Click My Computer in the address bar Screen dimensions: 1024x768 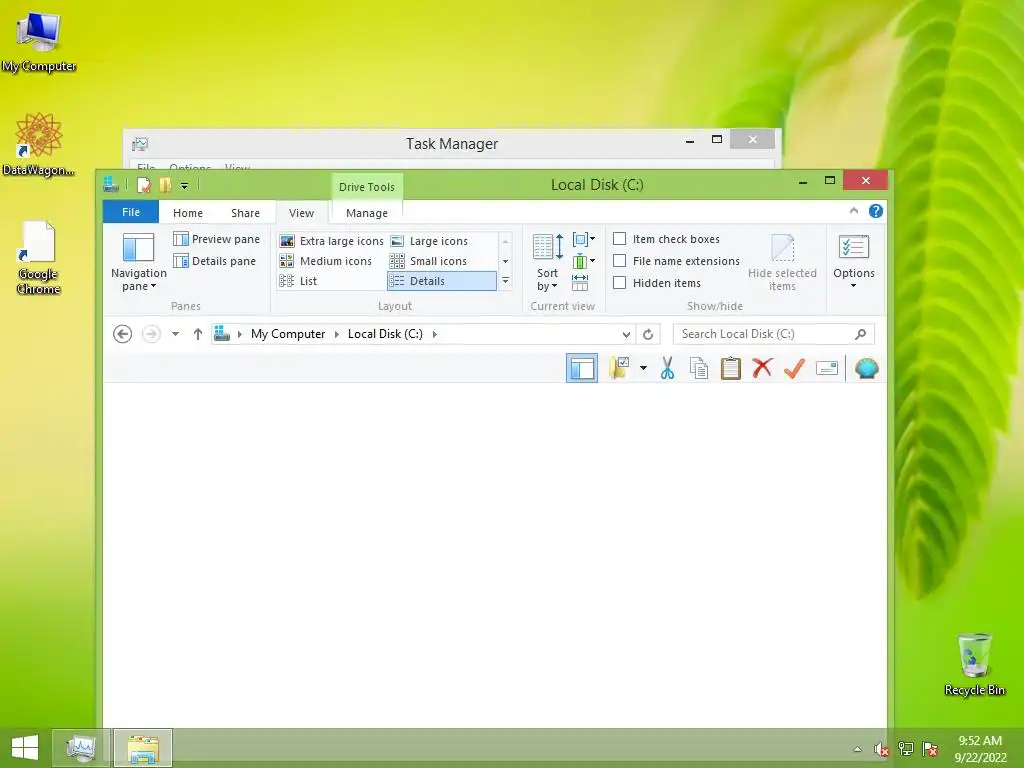(288, 334)
